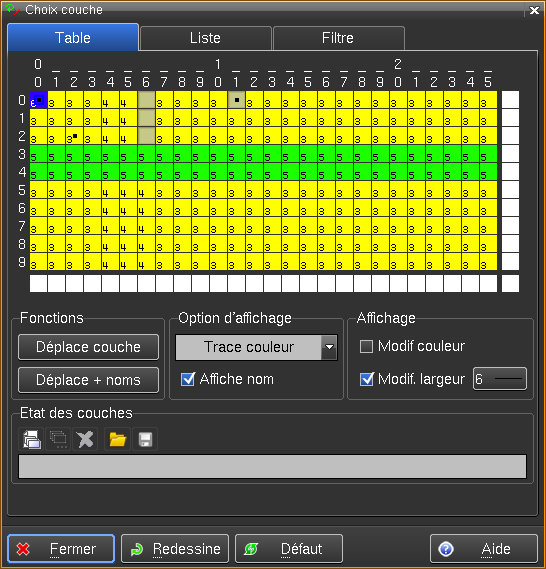Uncheck the Modif. largeur checkbox
This screenshot has width=546, height=569.
pyautogui.click(x=366, y=379)
